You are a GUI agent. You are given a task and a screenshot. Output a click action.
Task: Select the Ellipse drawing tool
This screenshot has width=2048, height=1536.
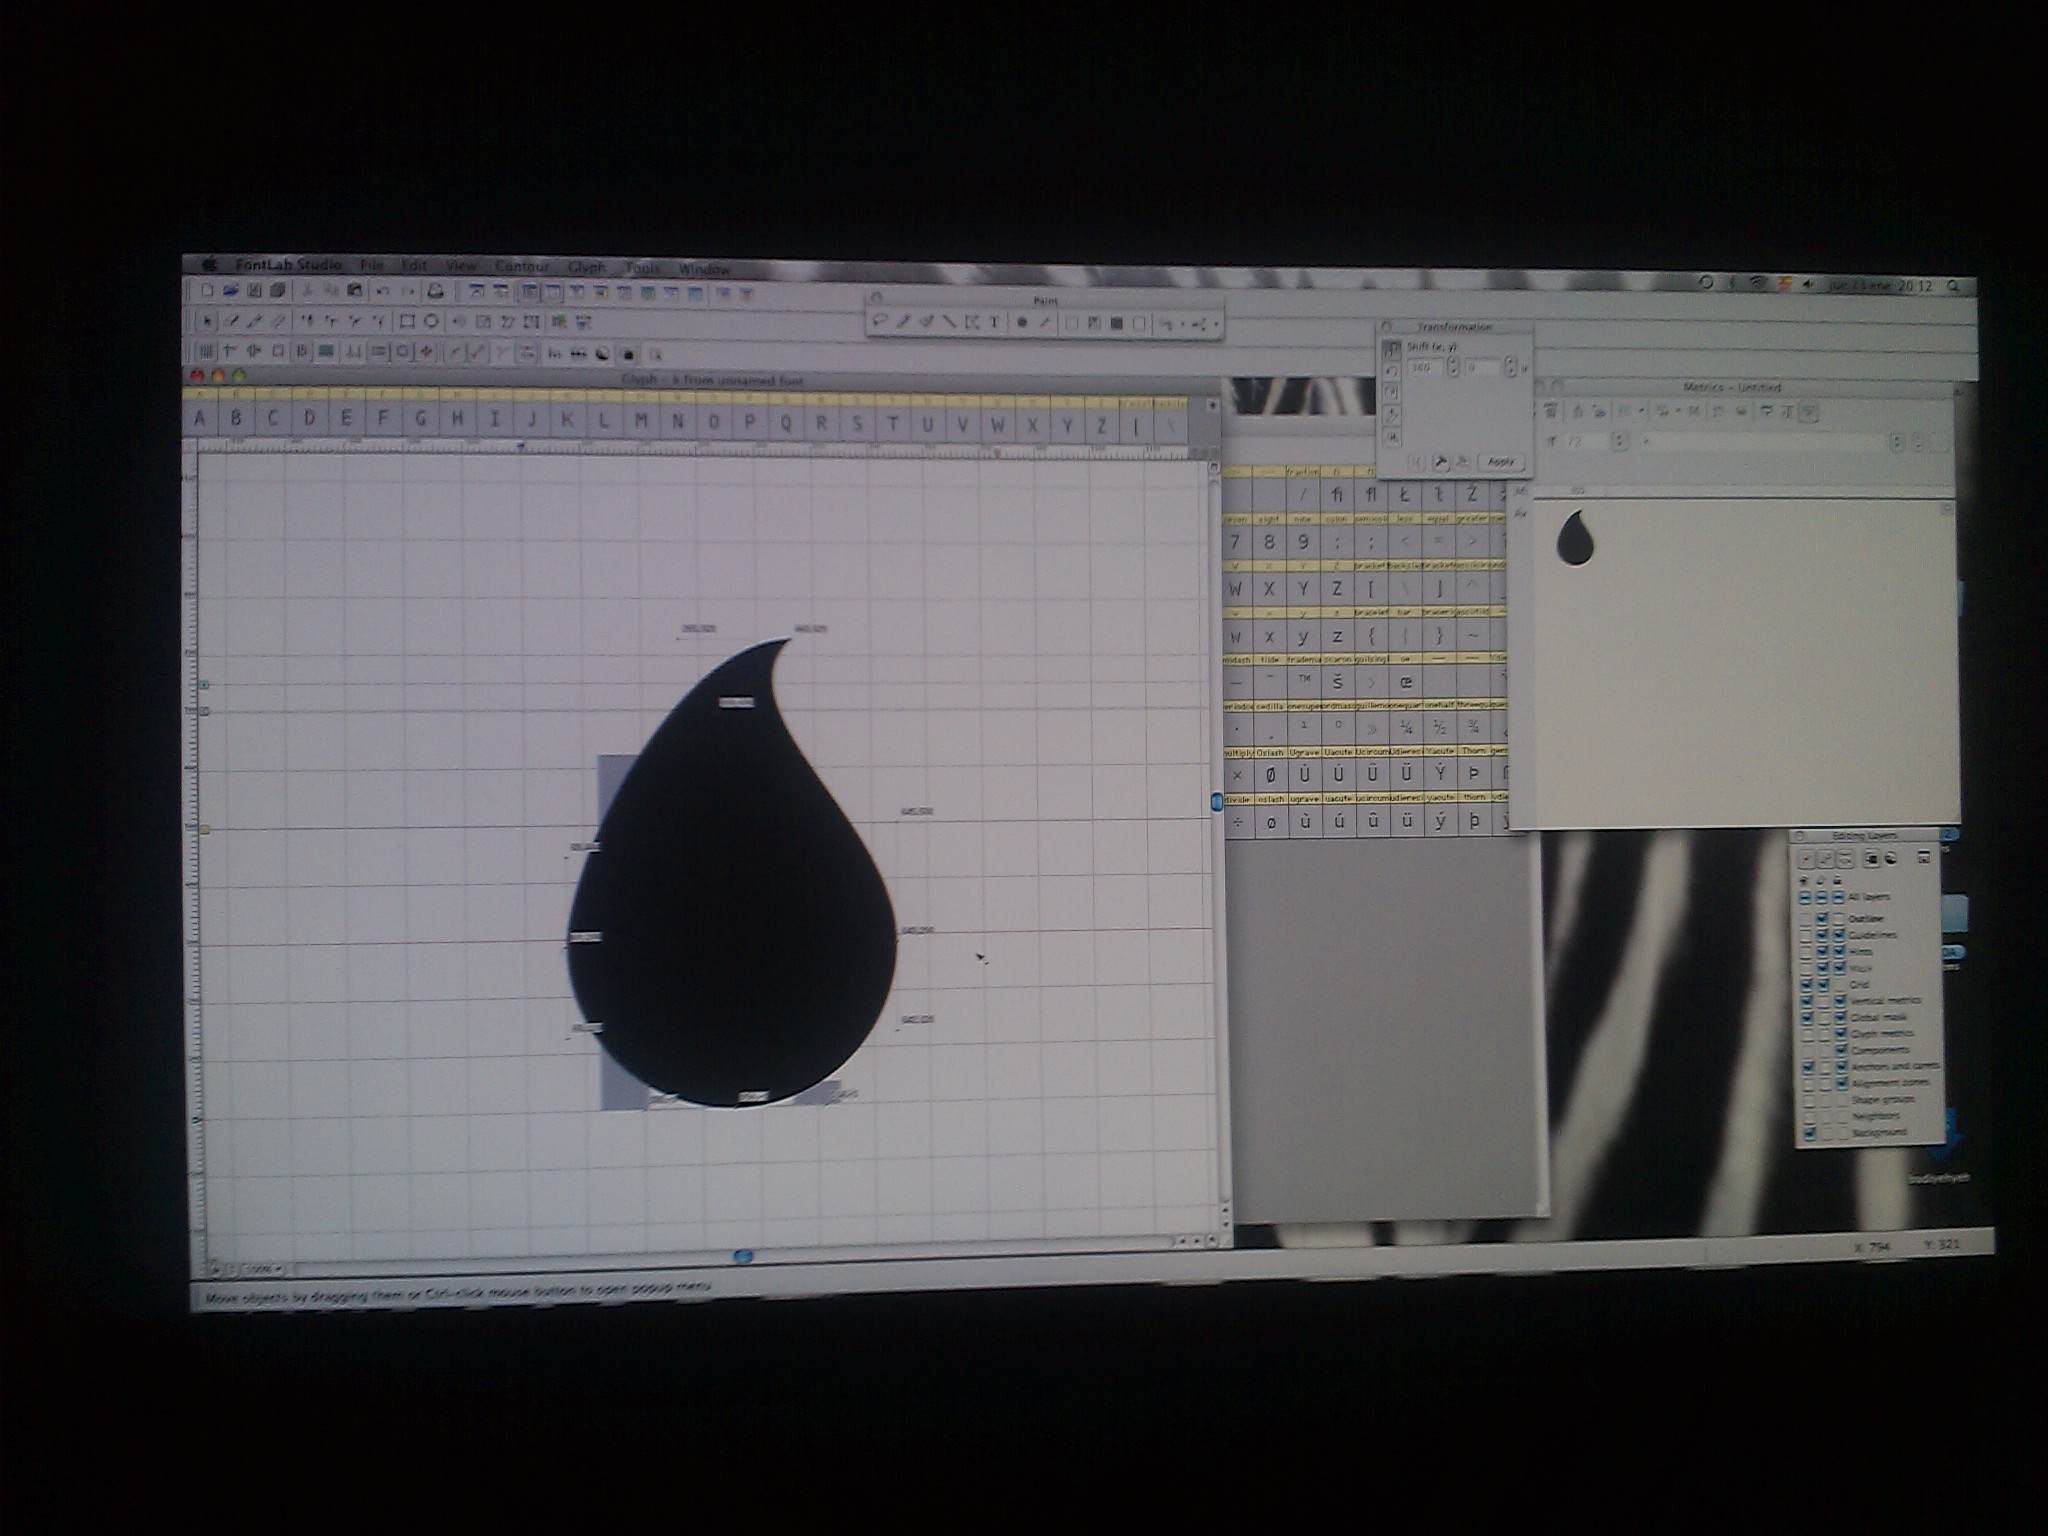coord(431,322)
